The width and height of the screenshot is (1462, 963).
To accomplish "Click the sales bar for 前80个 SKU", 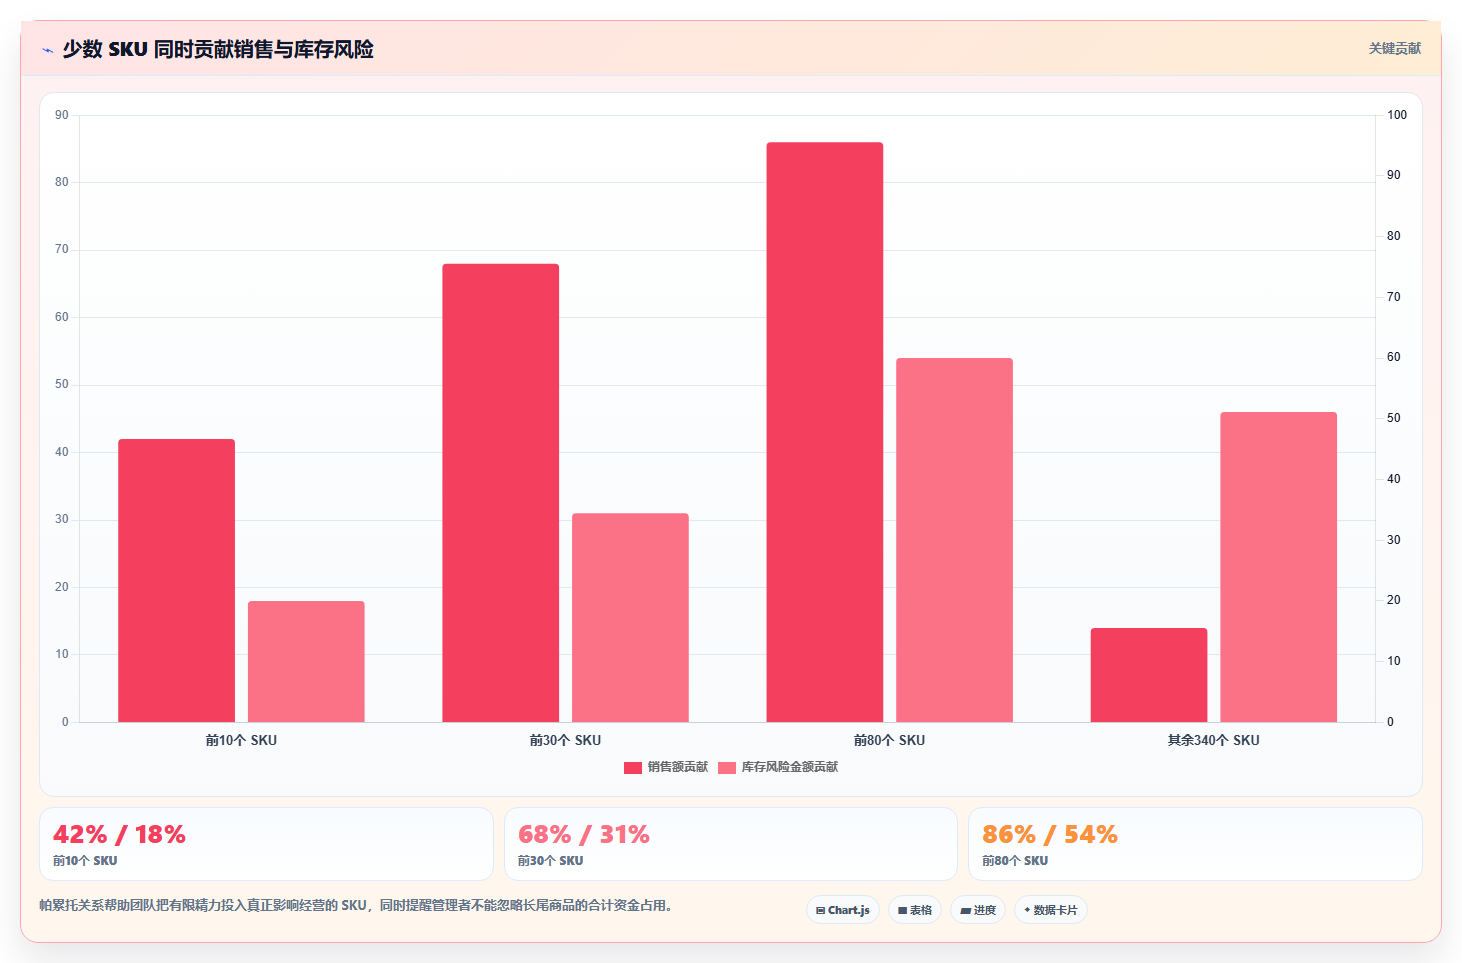I will tap(825, 432).
